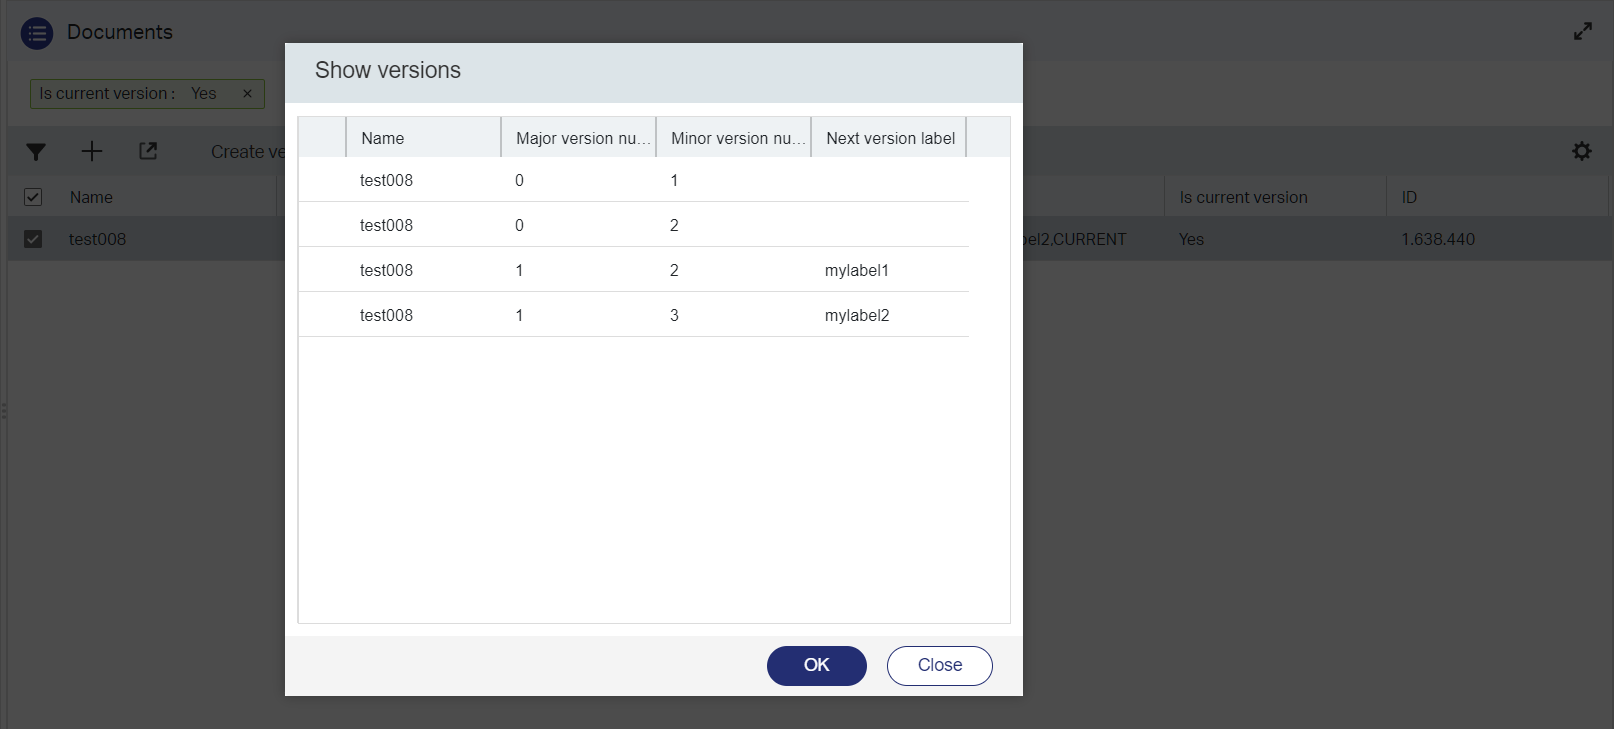The width and height of the screenshot is (1614, 729).
Task: Select test008 version with minor number 1
Action: coord(633,180)
